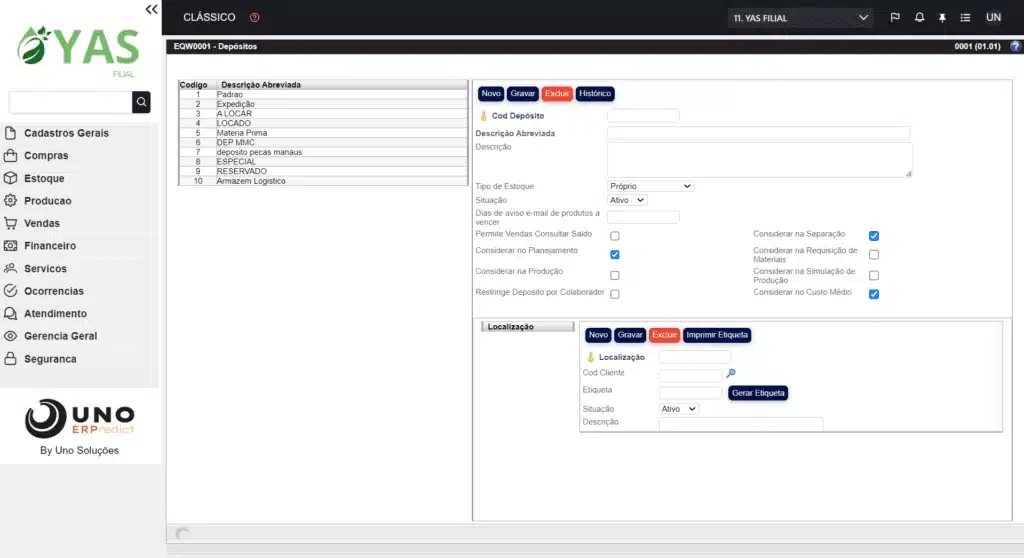Click the Cod Cliente lookup magnifier icon
1024x558 pixels.
731,373
